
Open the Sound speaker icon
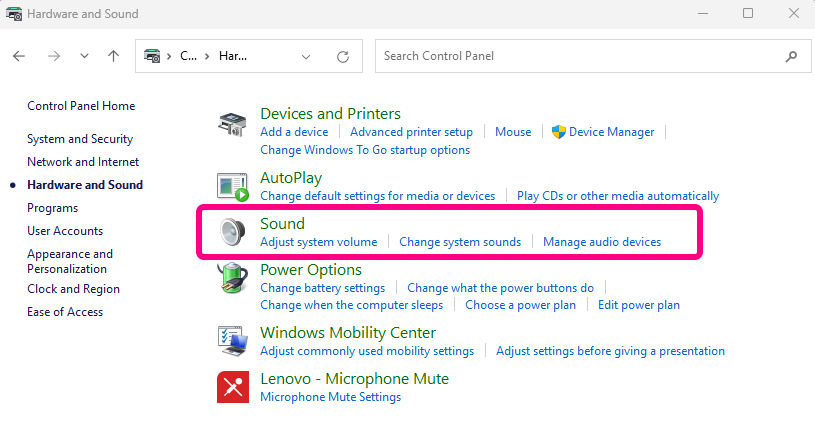coord(232,231)
